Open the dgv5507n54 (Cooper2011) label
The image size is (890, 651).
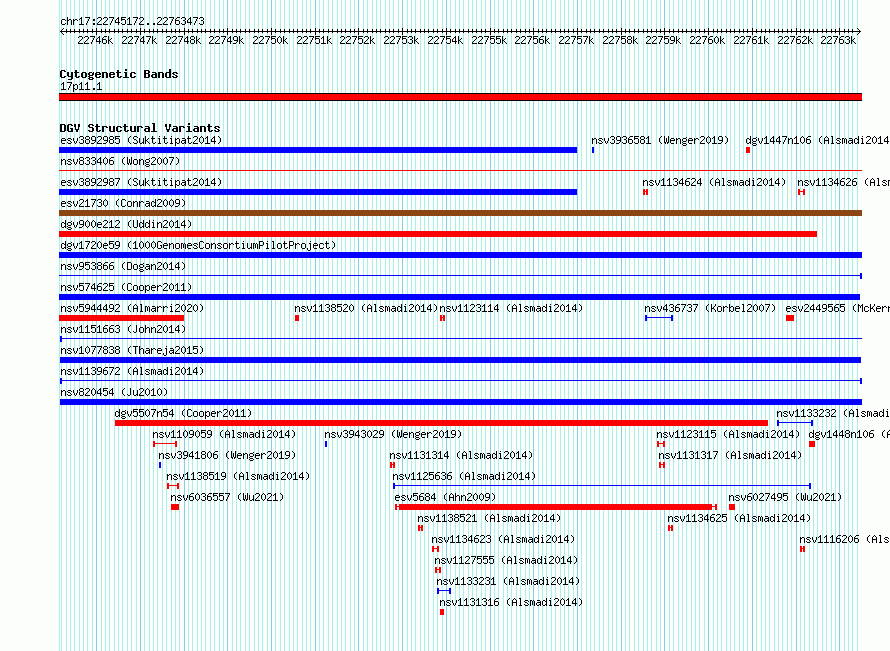[x=183, y=413]
